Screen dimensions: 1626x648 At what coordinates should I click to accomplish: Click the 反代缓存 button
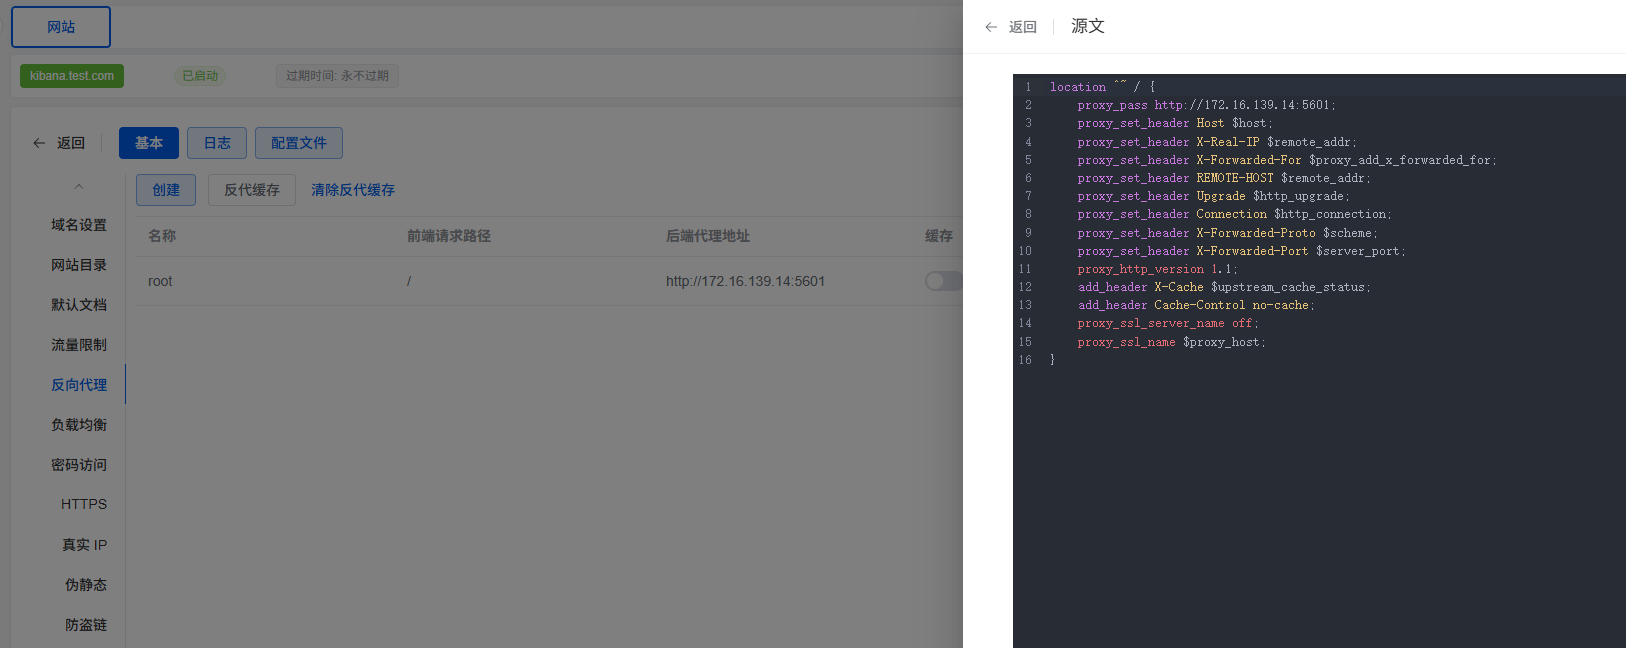coord(252,190)
